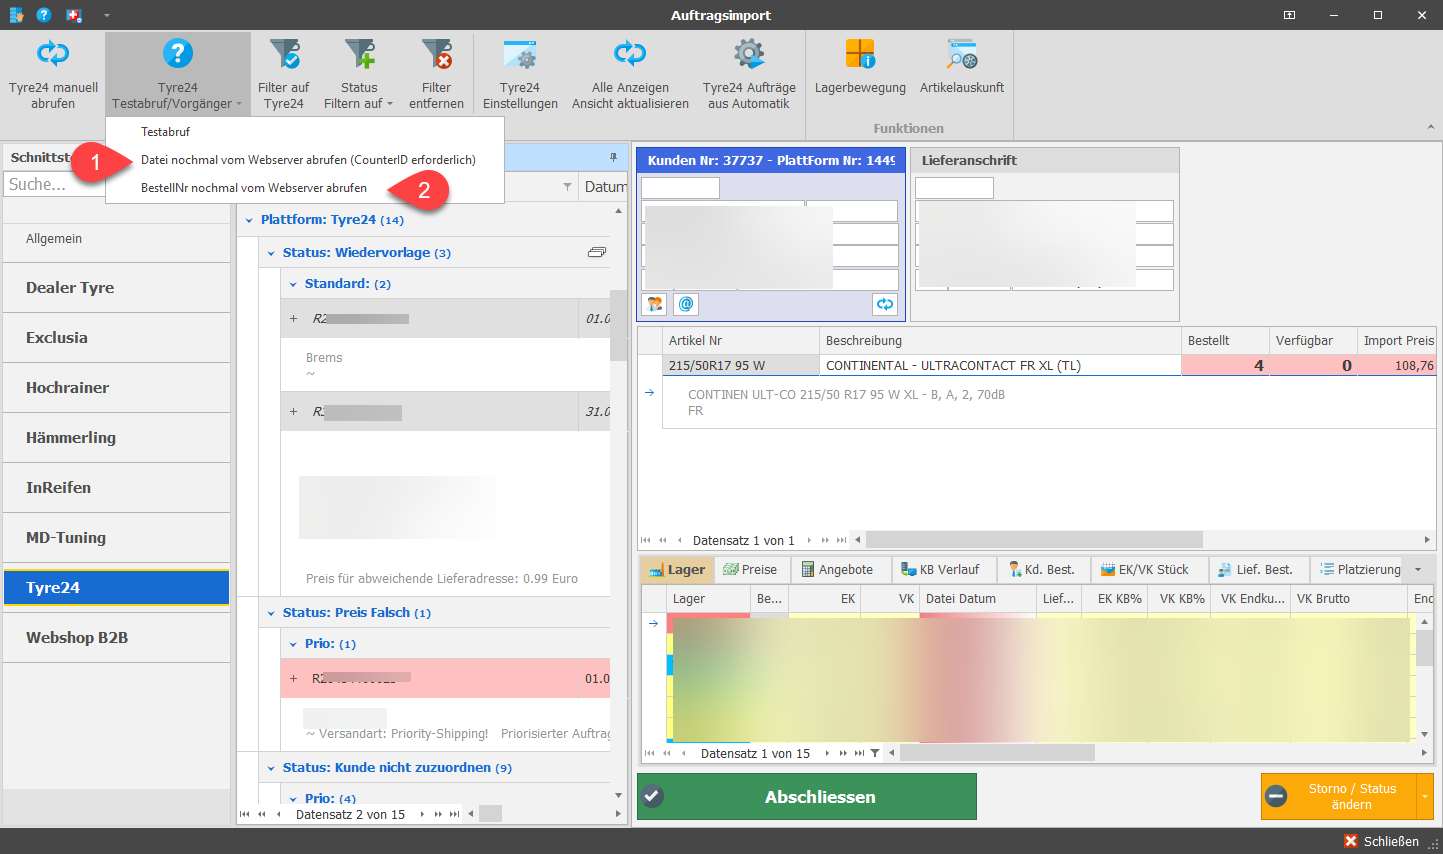This screenshot has height=854, width=1443.
Task: Choose Datei nochmal vom Webserver abrufen
Action: (308, 160)
